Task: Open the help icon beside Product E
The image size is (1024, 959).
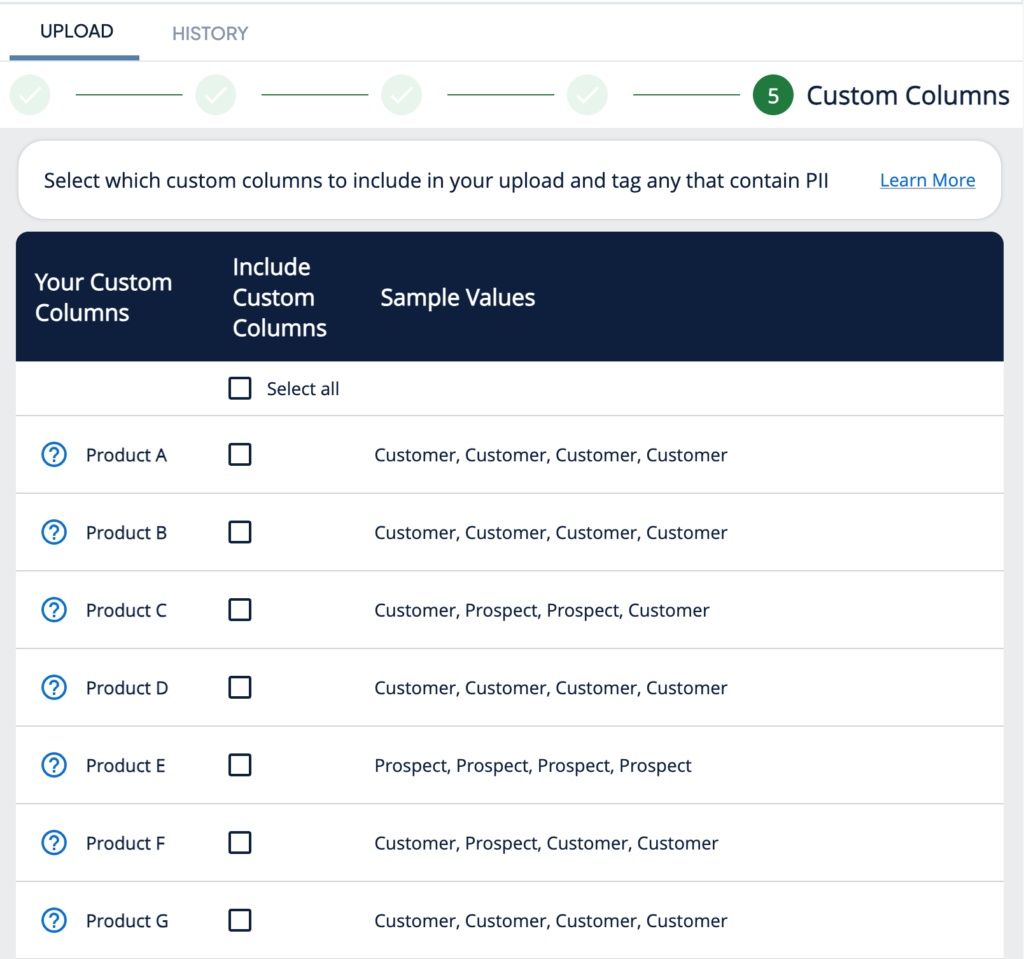Action: click(x=54, y=765)
